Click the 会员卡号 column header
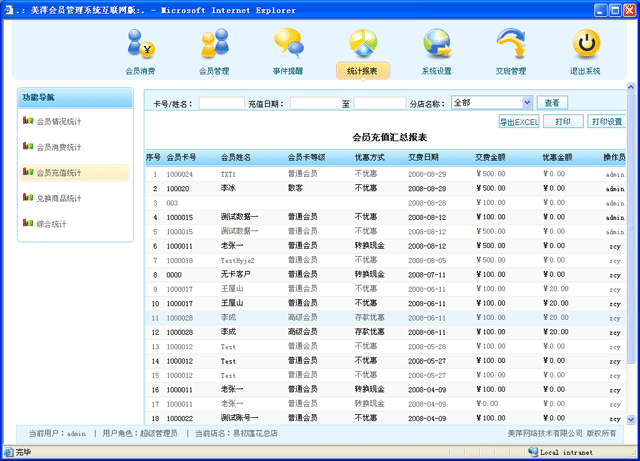Image resolution: width=640 pixels, height=461 pixels. click(x=181, y=157)
